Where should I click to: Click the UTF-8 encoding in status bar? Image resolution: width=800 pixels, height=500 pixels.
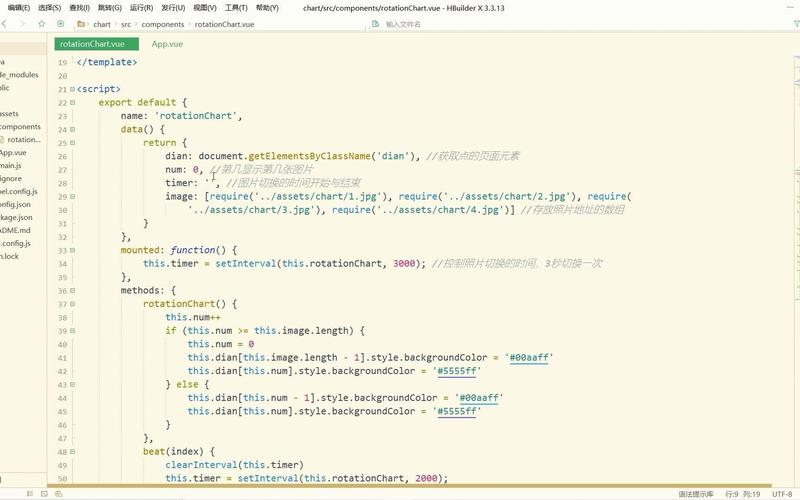click(x=783, y=494)
